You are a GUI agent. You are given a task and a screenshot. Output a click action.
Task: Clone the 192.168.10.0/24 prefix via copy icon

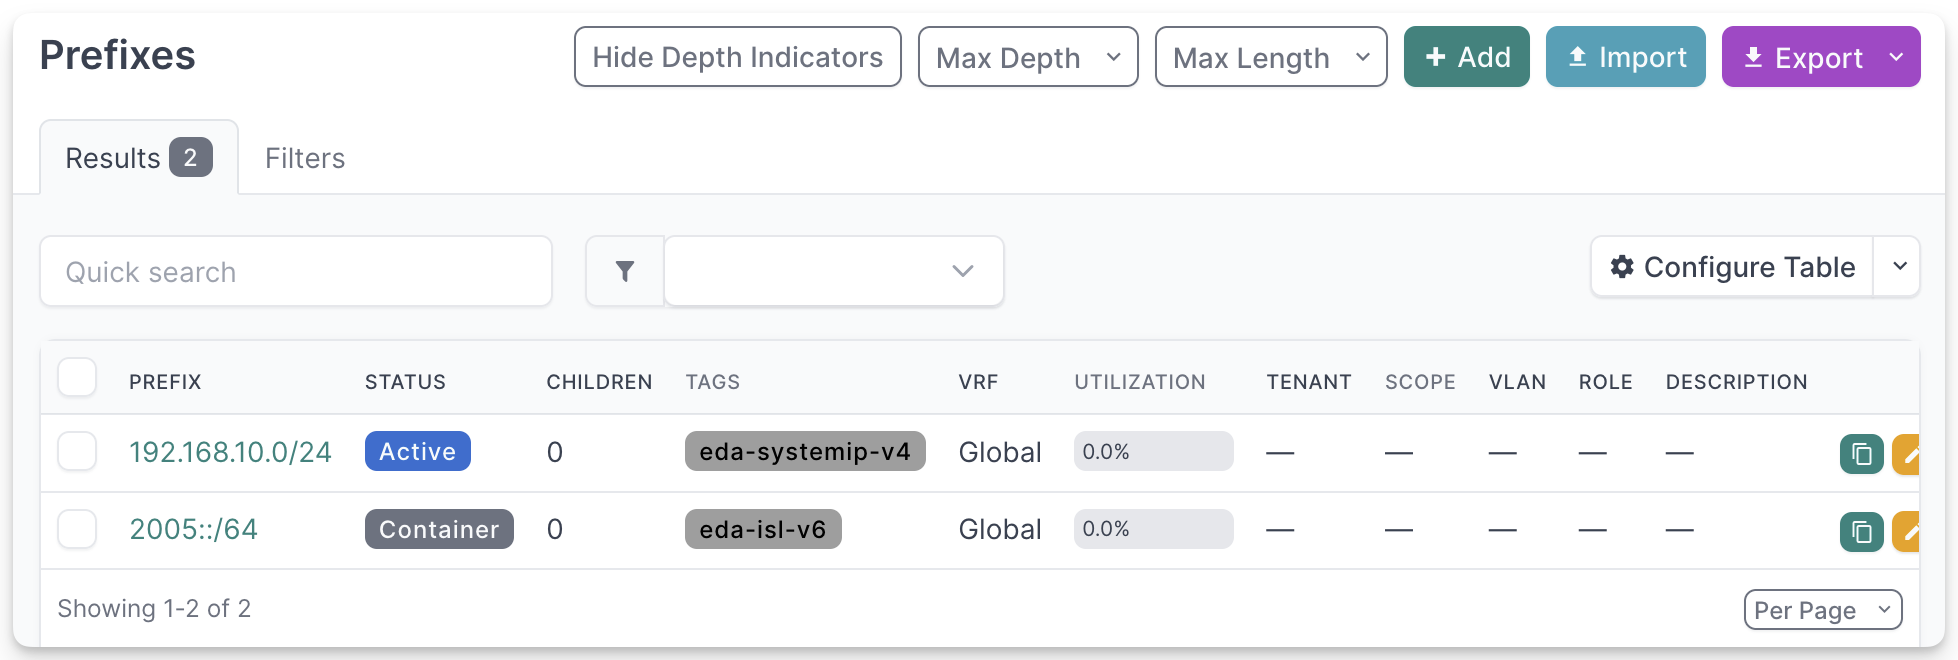(1861, 454)
